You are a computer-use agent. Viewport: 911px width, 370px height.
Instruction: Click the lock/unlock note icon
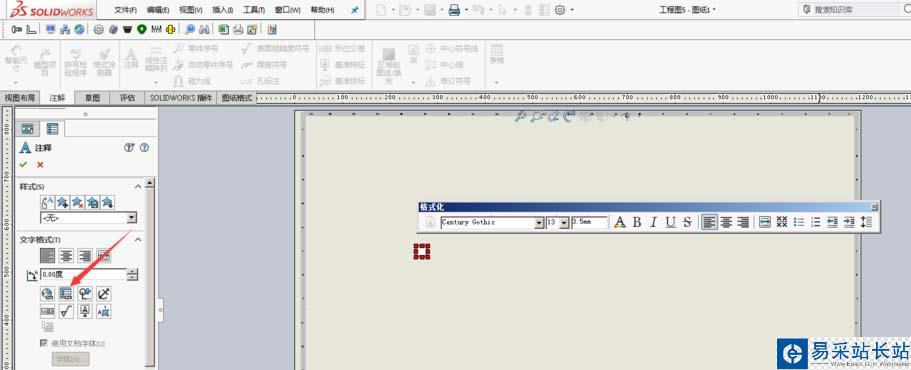pos(104,294)
